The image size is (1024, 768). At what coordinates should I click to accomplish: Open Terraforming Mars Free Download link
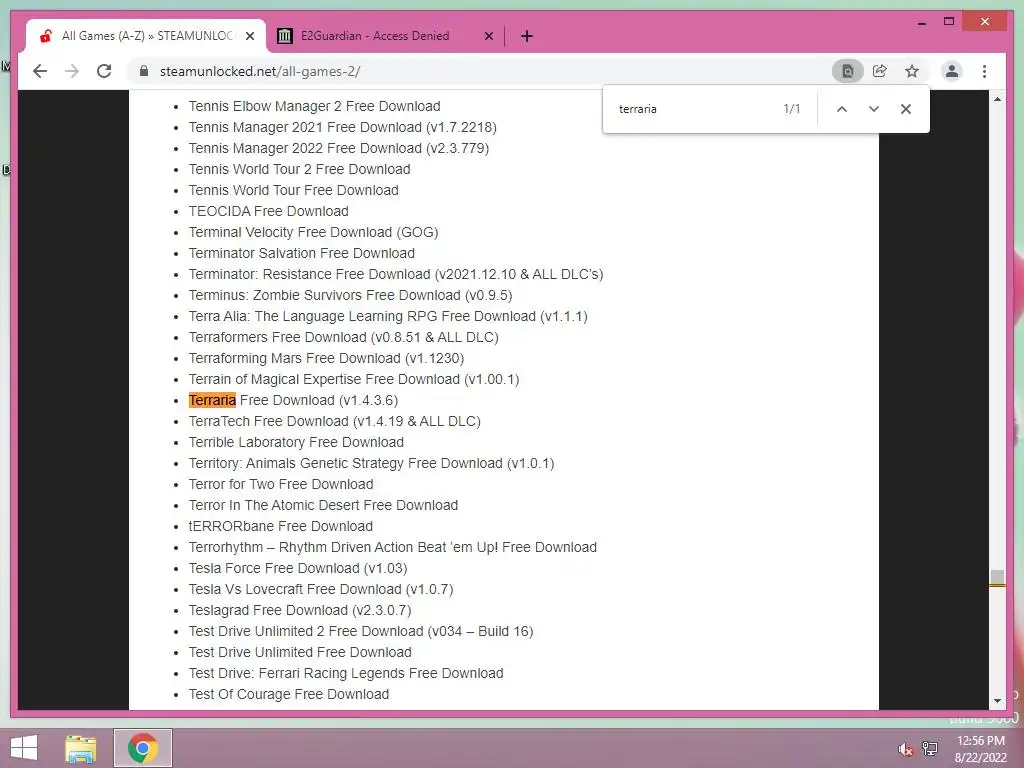click(327, 358)
